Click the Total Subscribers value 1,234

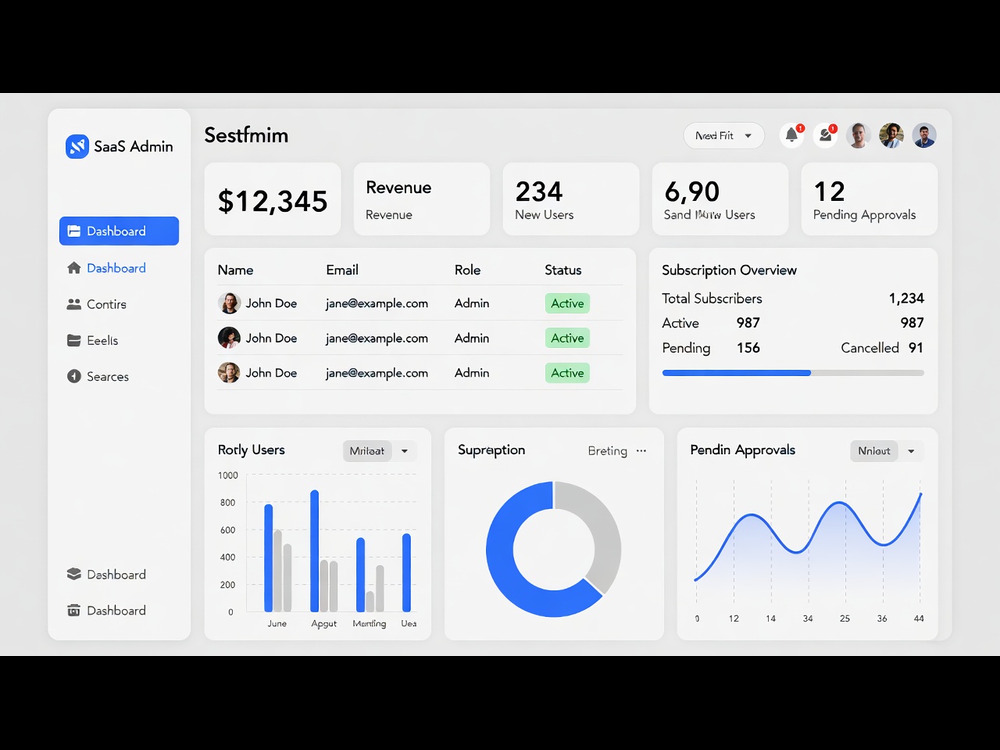click(x=906, y=298)
